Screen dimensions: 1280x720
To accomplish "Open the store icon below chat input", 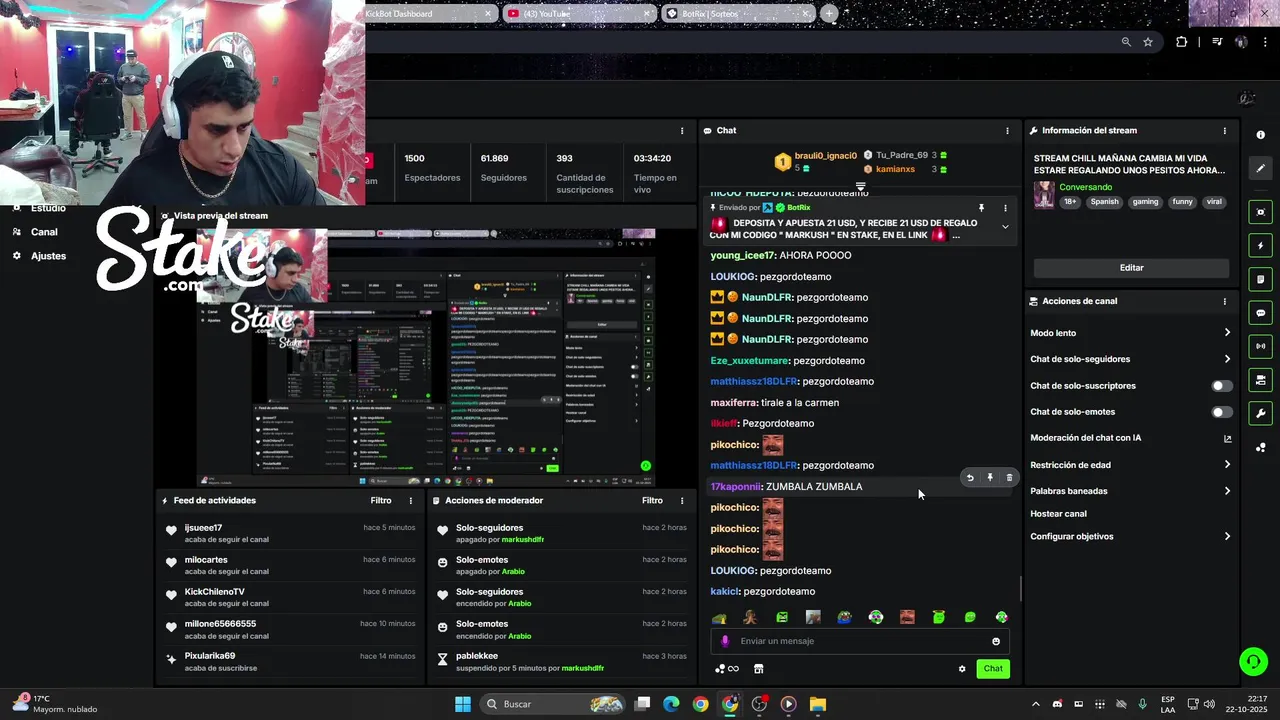I will (x=758, y=669).
